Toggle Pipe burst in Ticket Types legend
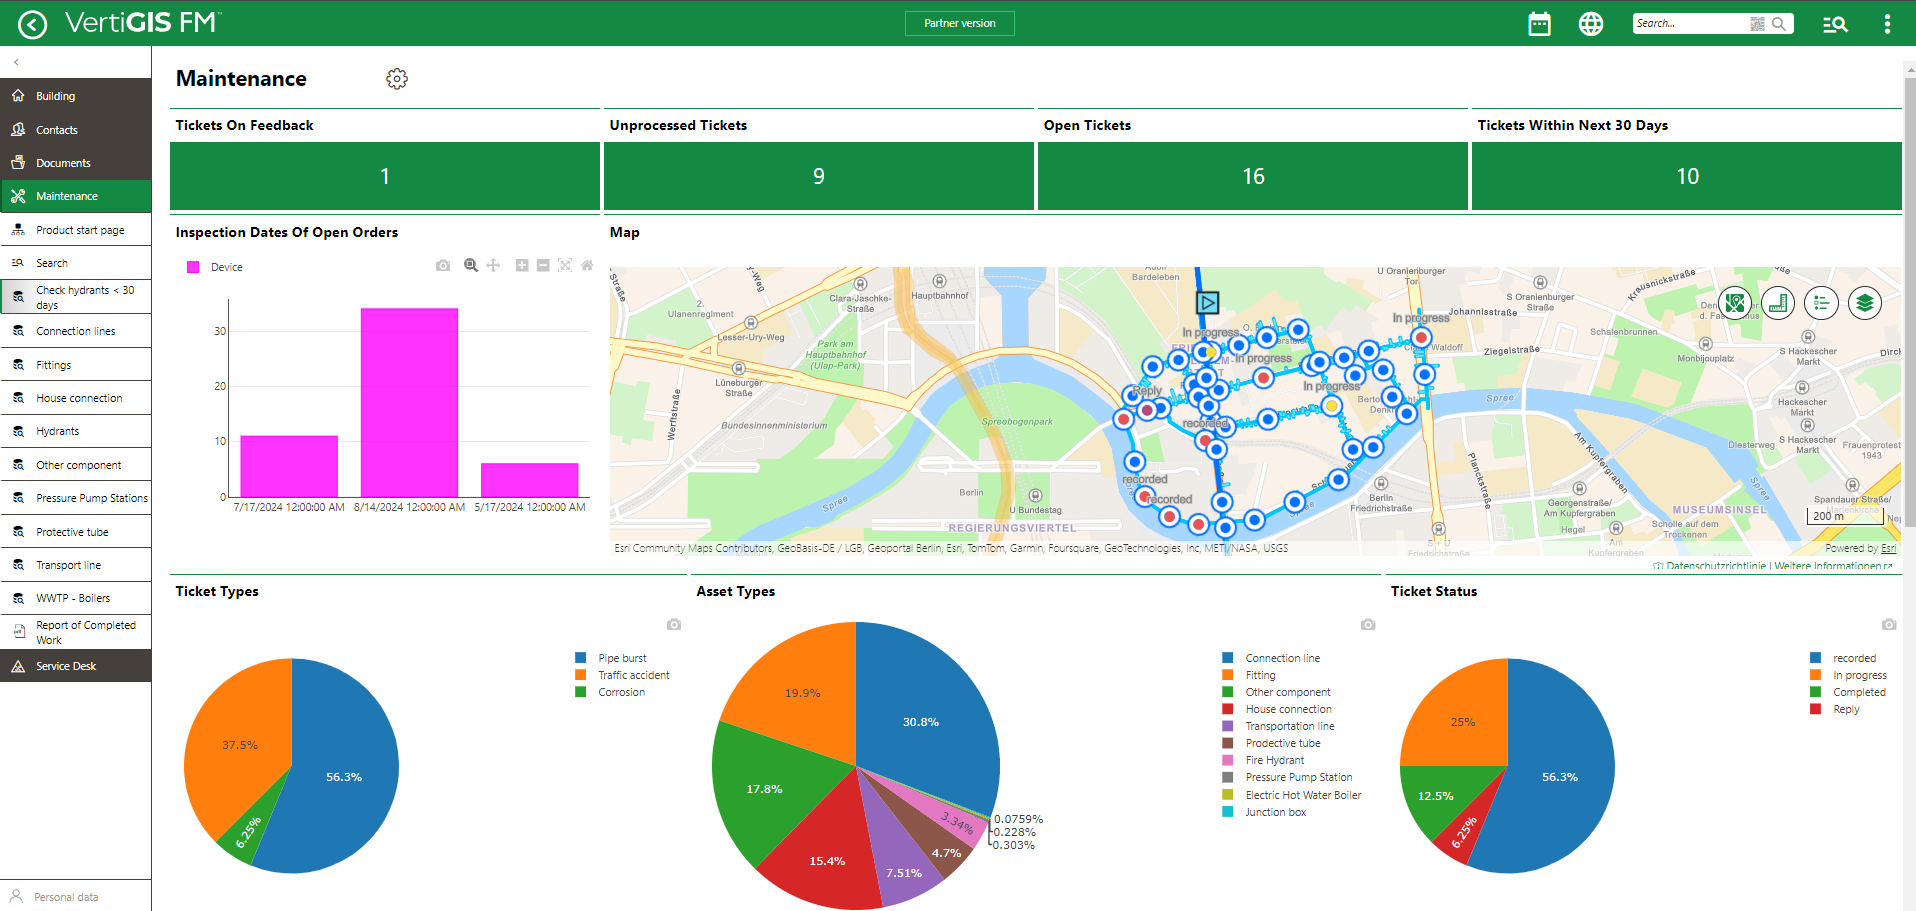Viewport: 1916px width, 911px height. tap(611, 658)
